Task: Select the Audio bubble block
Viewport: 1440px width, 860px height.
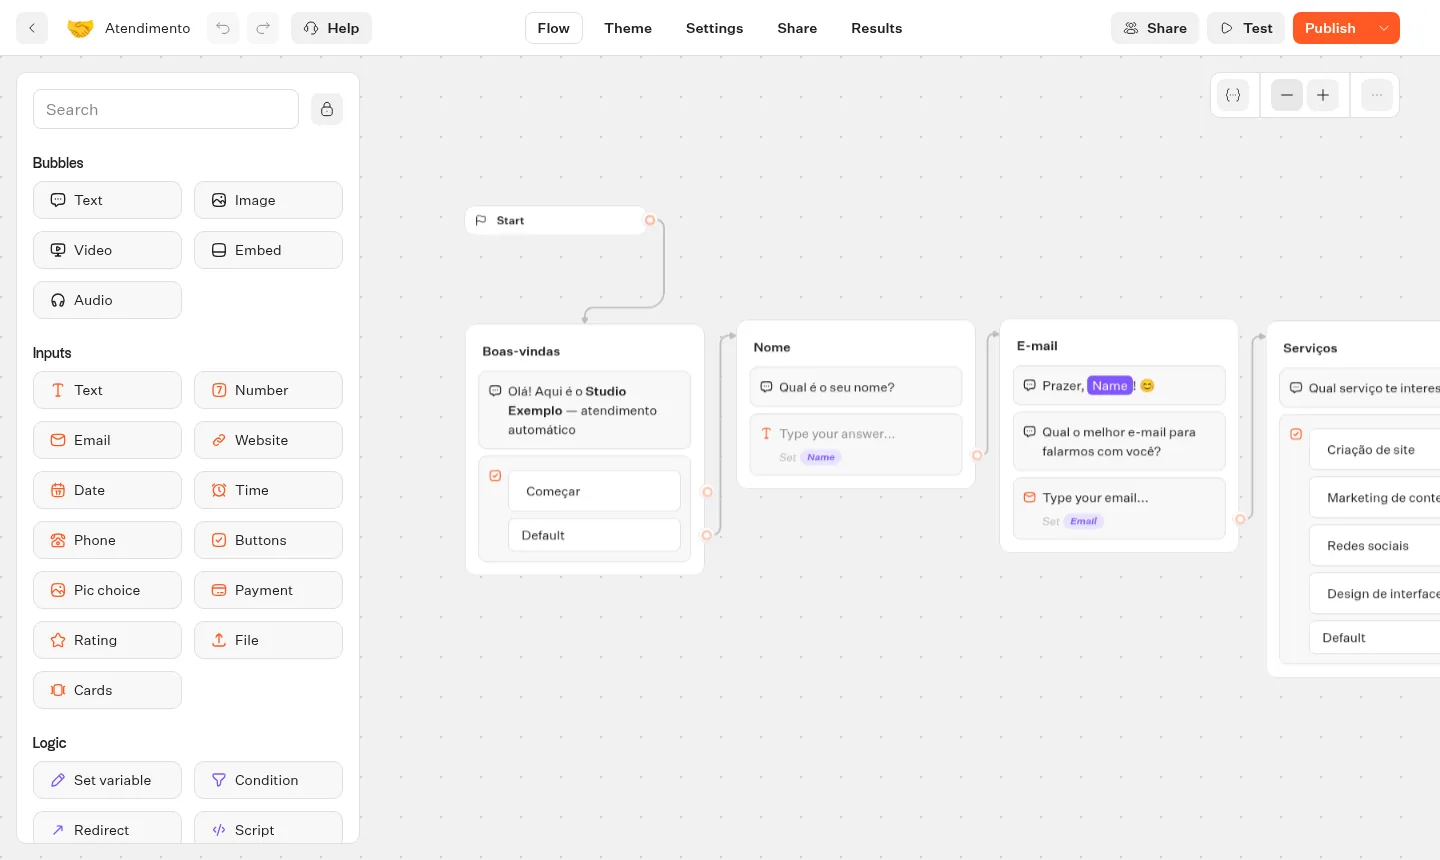Action: [x=107, y=300]
